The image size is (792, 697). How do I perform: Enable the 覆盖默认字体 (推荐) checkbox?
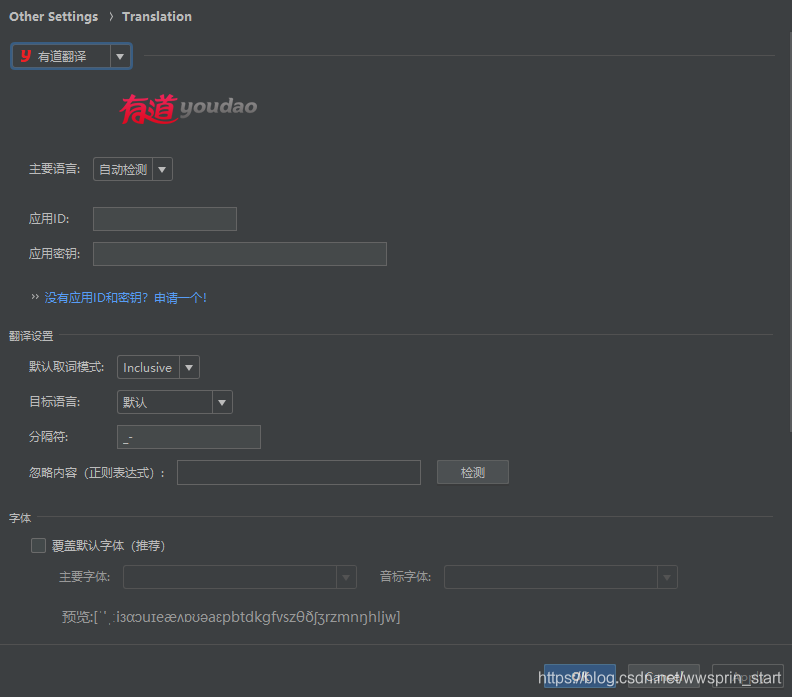coord(38,545)
